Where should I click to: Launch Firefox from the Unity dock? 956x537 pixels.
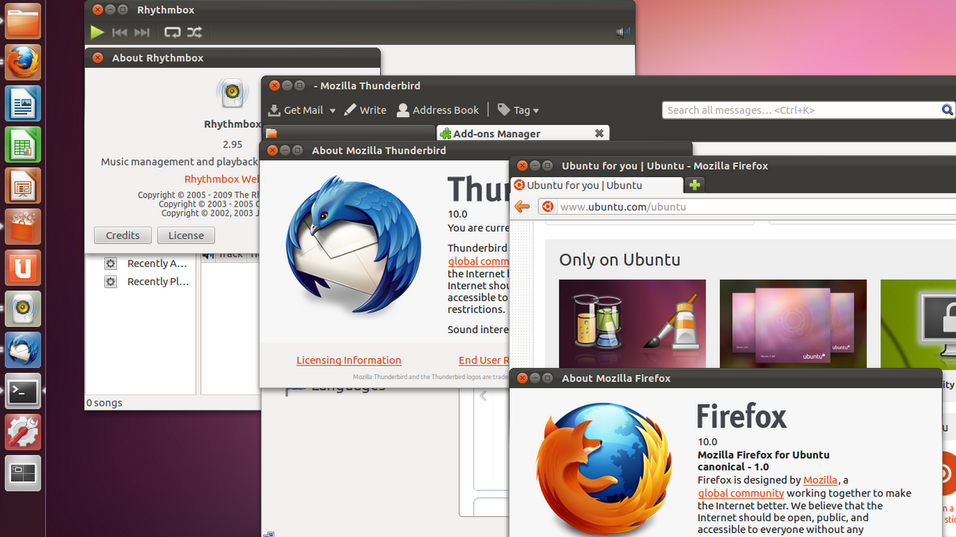tap(23, 62)
